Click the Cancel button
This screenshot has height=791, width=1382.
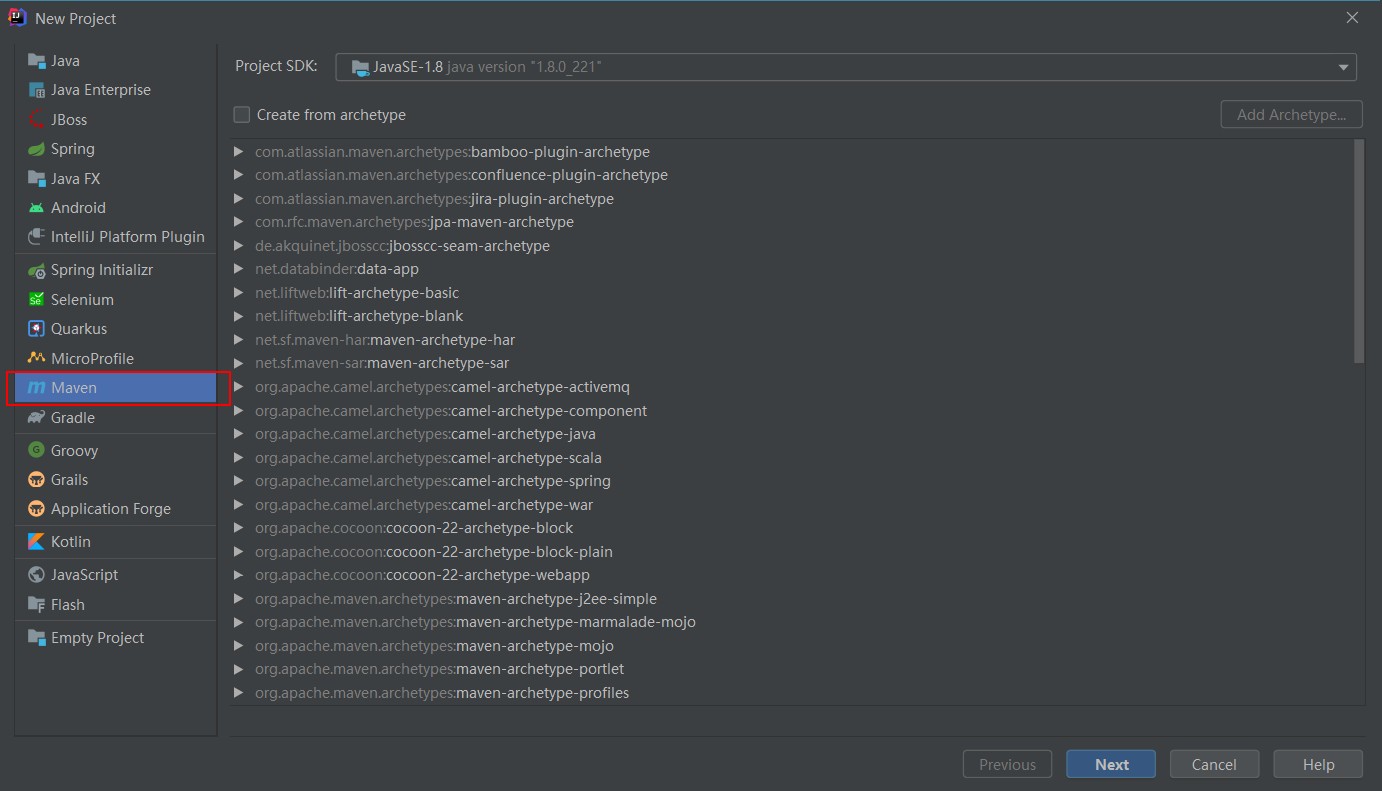click(x=1214, y=764)
